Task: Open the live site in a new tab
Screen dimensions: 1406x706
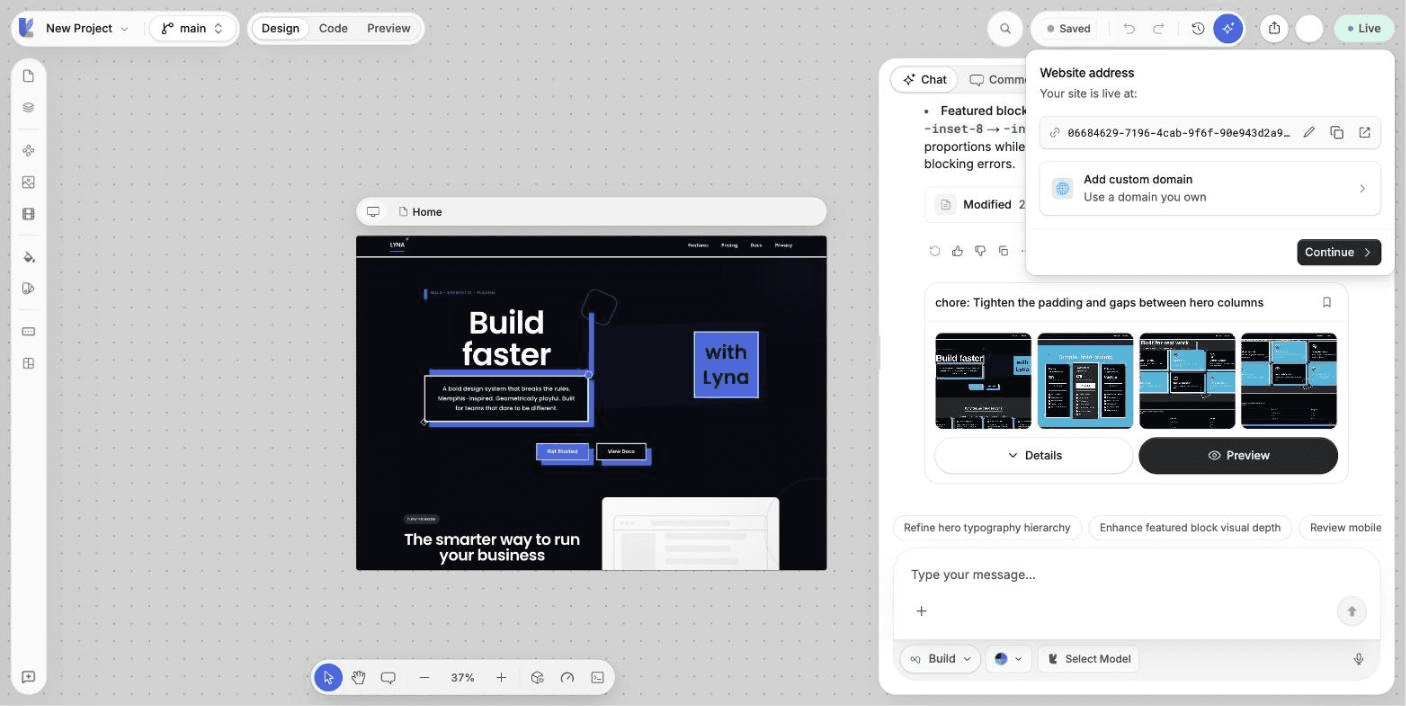Action: (1365, 132)
